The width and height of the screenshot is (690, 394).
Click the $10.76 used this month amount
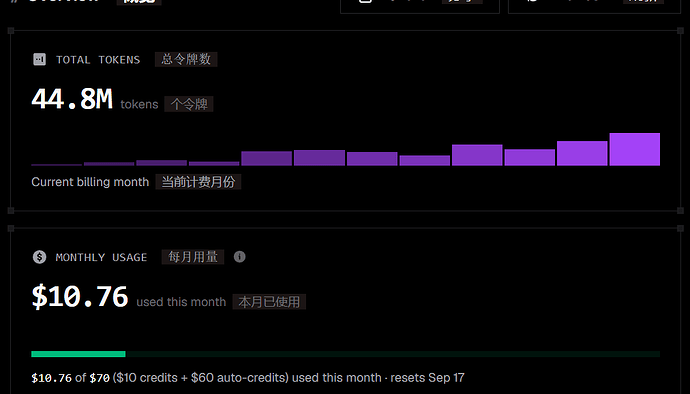[80, 297]
